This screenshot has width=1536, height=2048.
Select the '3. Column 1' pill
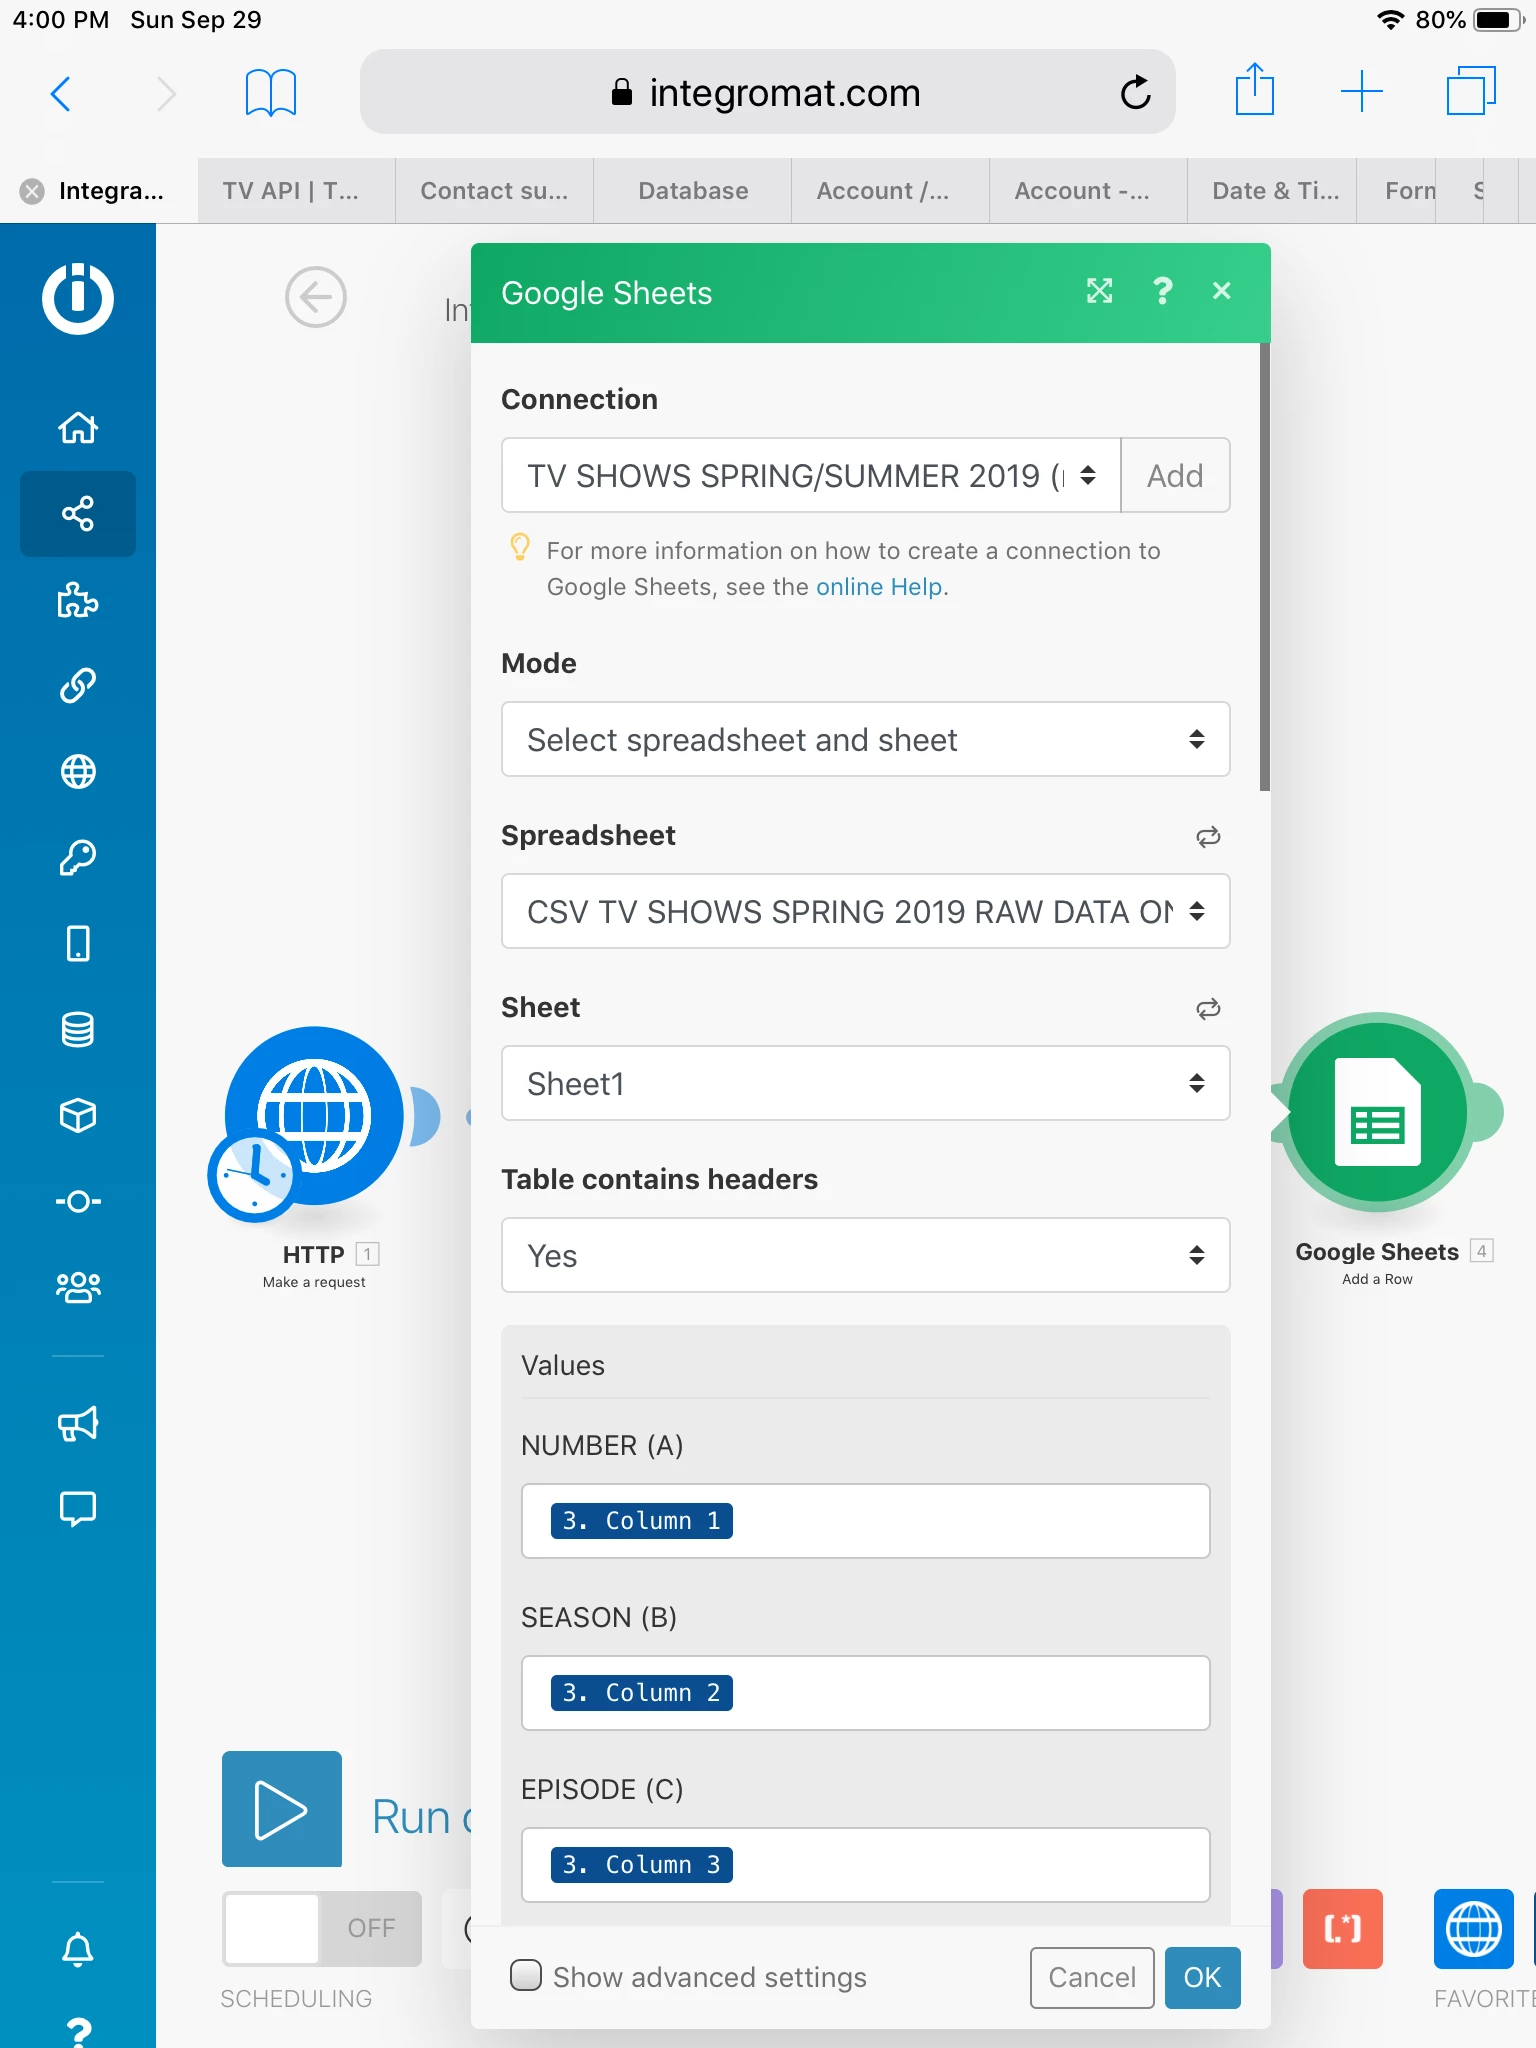point(641,1521)
